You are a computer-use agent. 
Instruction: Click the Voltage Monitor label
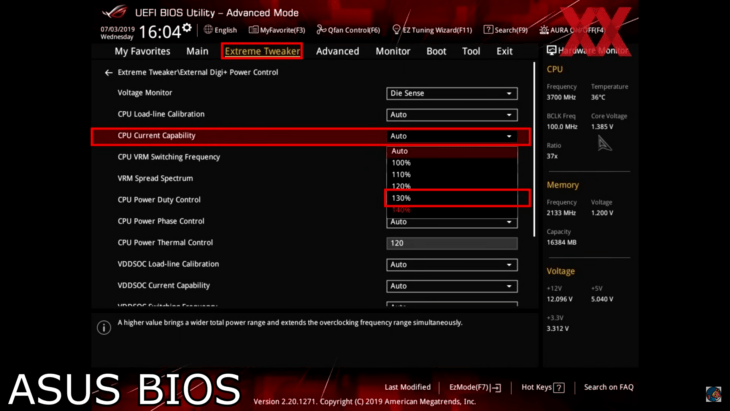(x=145, y=93)
